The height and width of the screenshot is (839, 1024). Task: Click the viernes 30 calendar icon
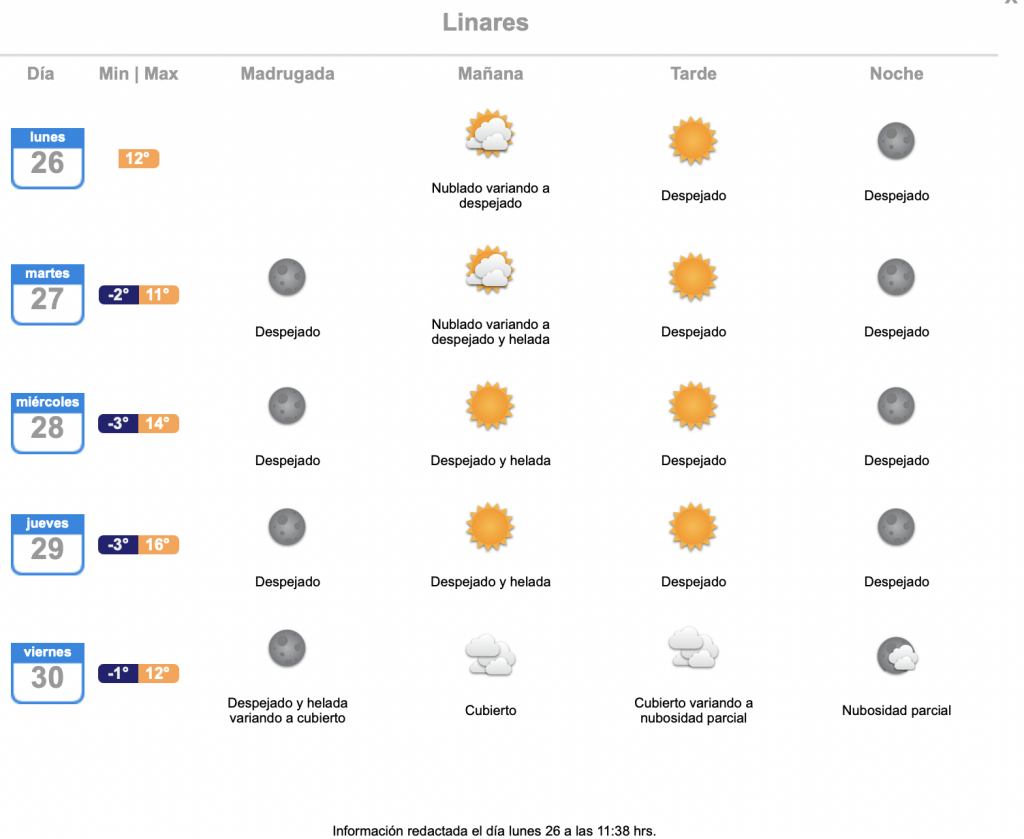48,673
